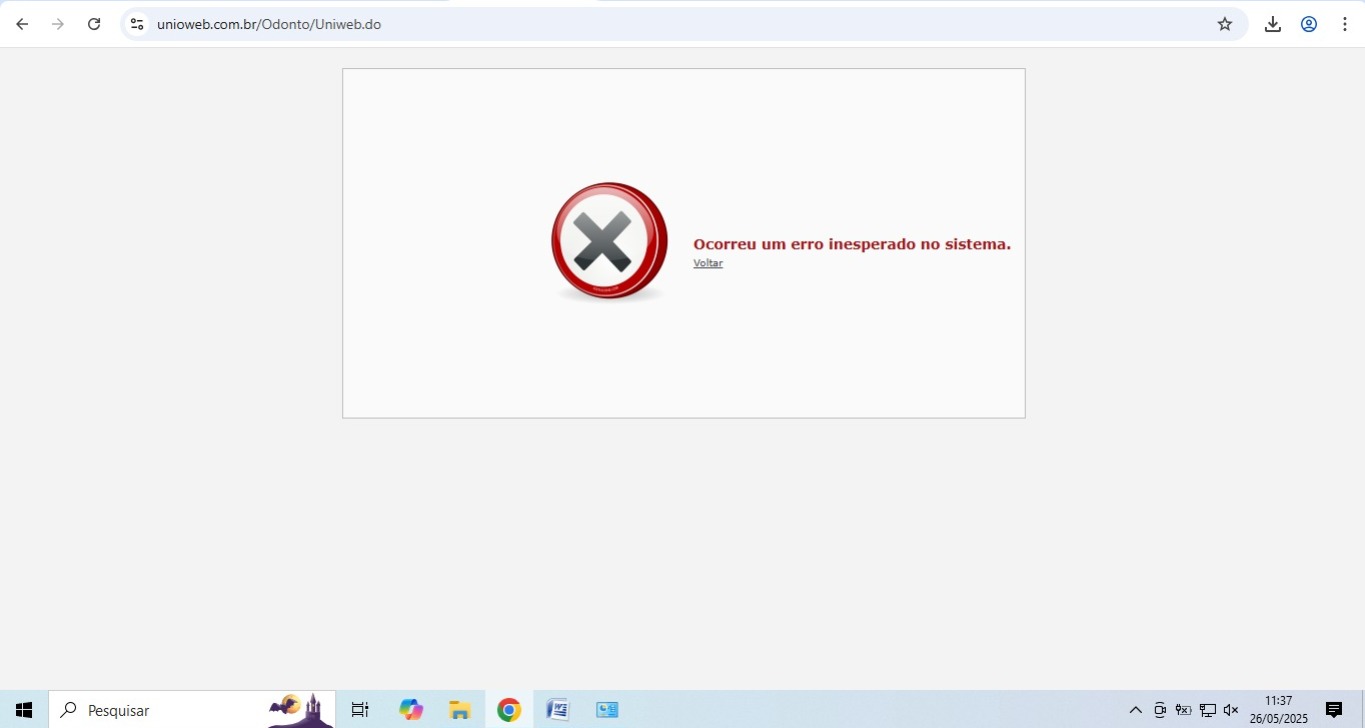View site information icon beside the URL
Screen dimensions: 1365x728
coord(137,24)
